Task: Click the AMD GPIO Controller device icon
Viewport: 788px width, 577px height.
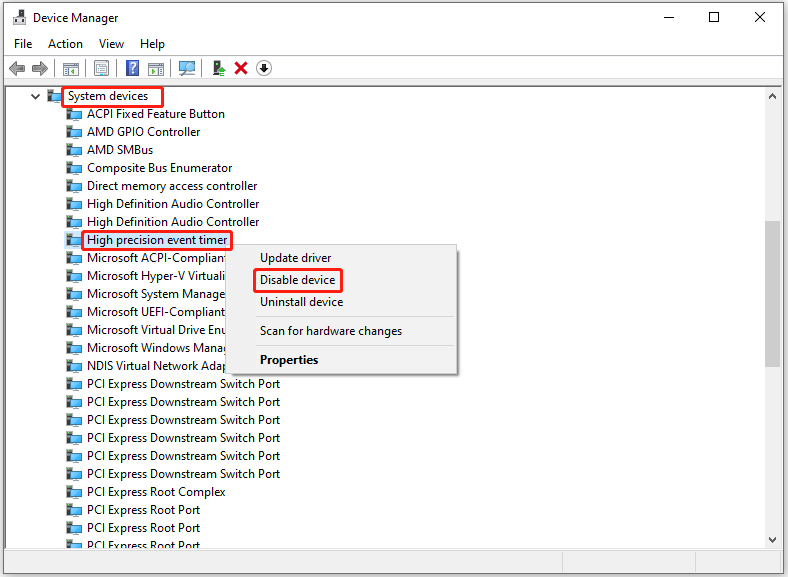Action: point(74,132)
